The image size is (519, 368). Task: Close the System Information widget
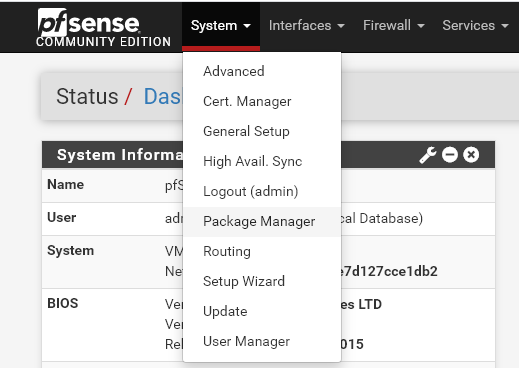471,155
